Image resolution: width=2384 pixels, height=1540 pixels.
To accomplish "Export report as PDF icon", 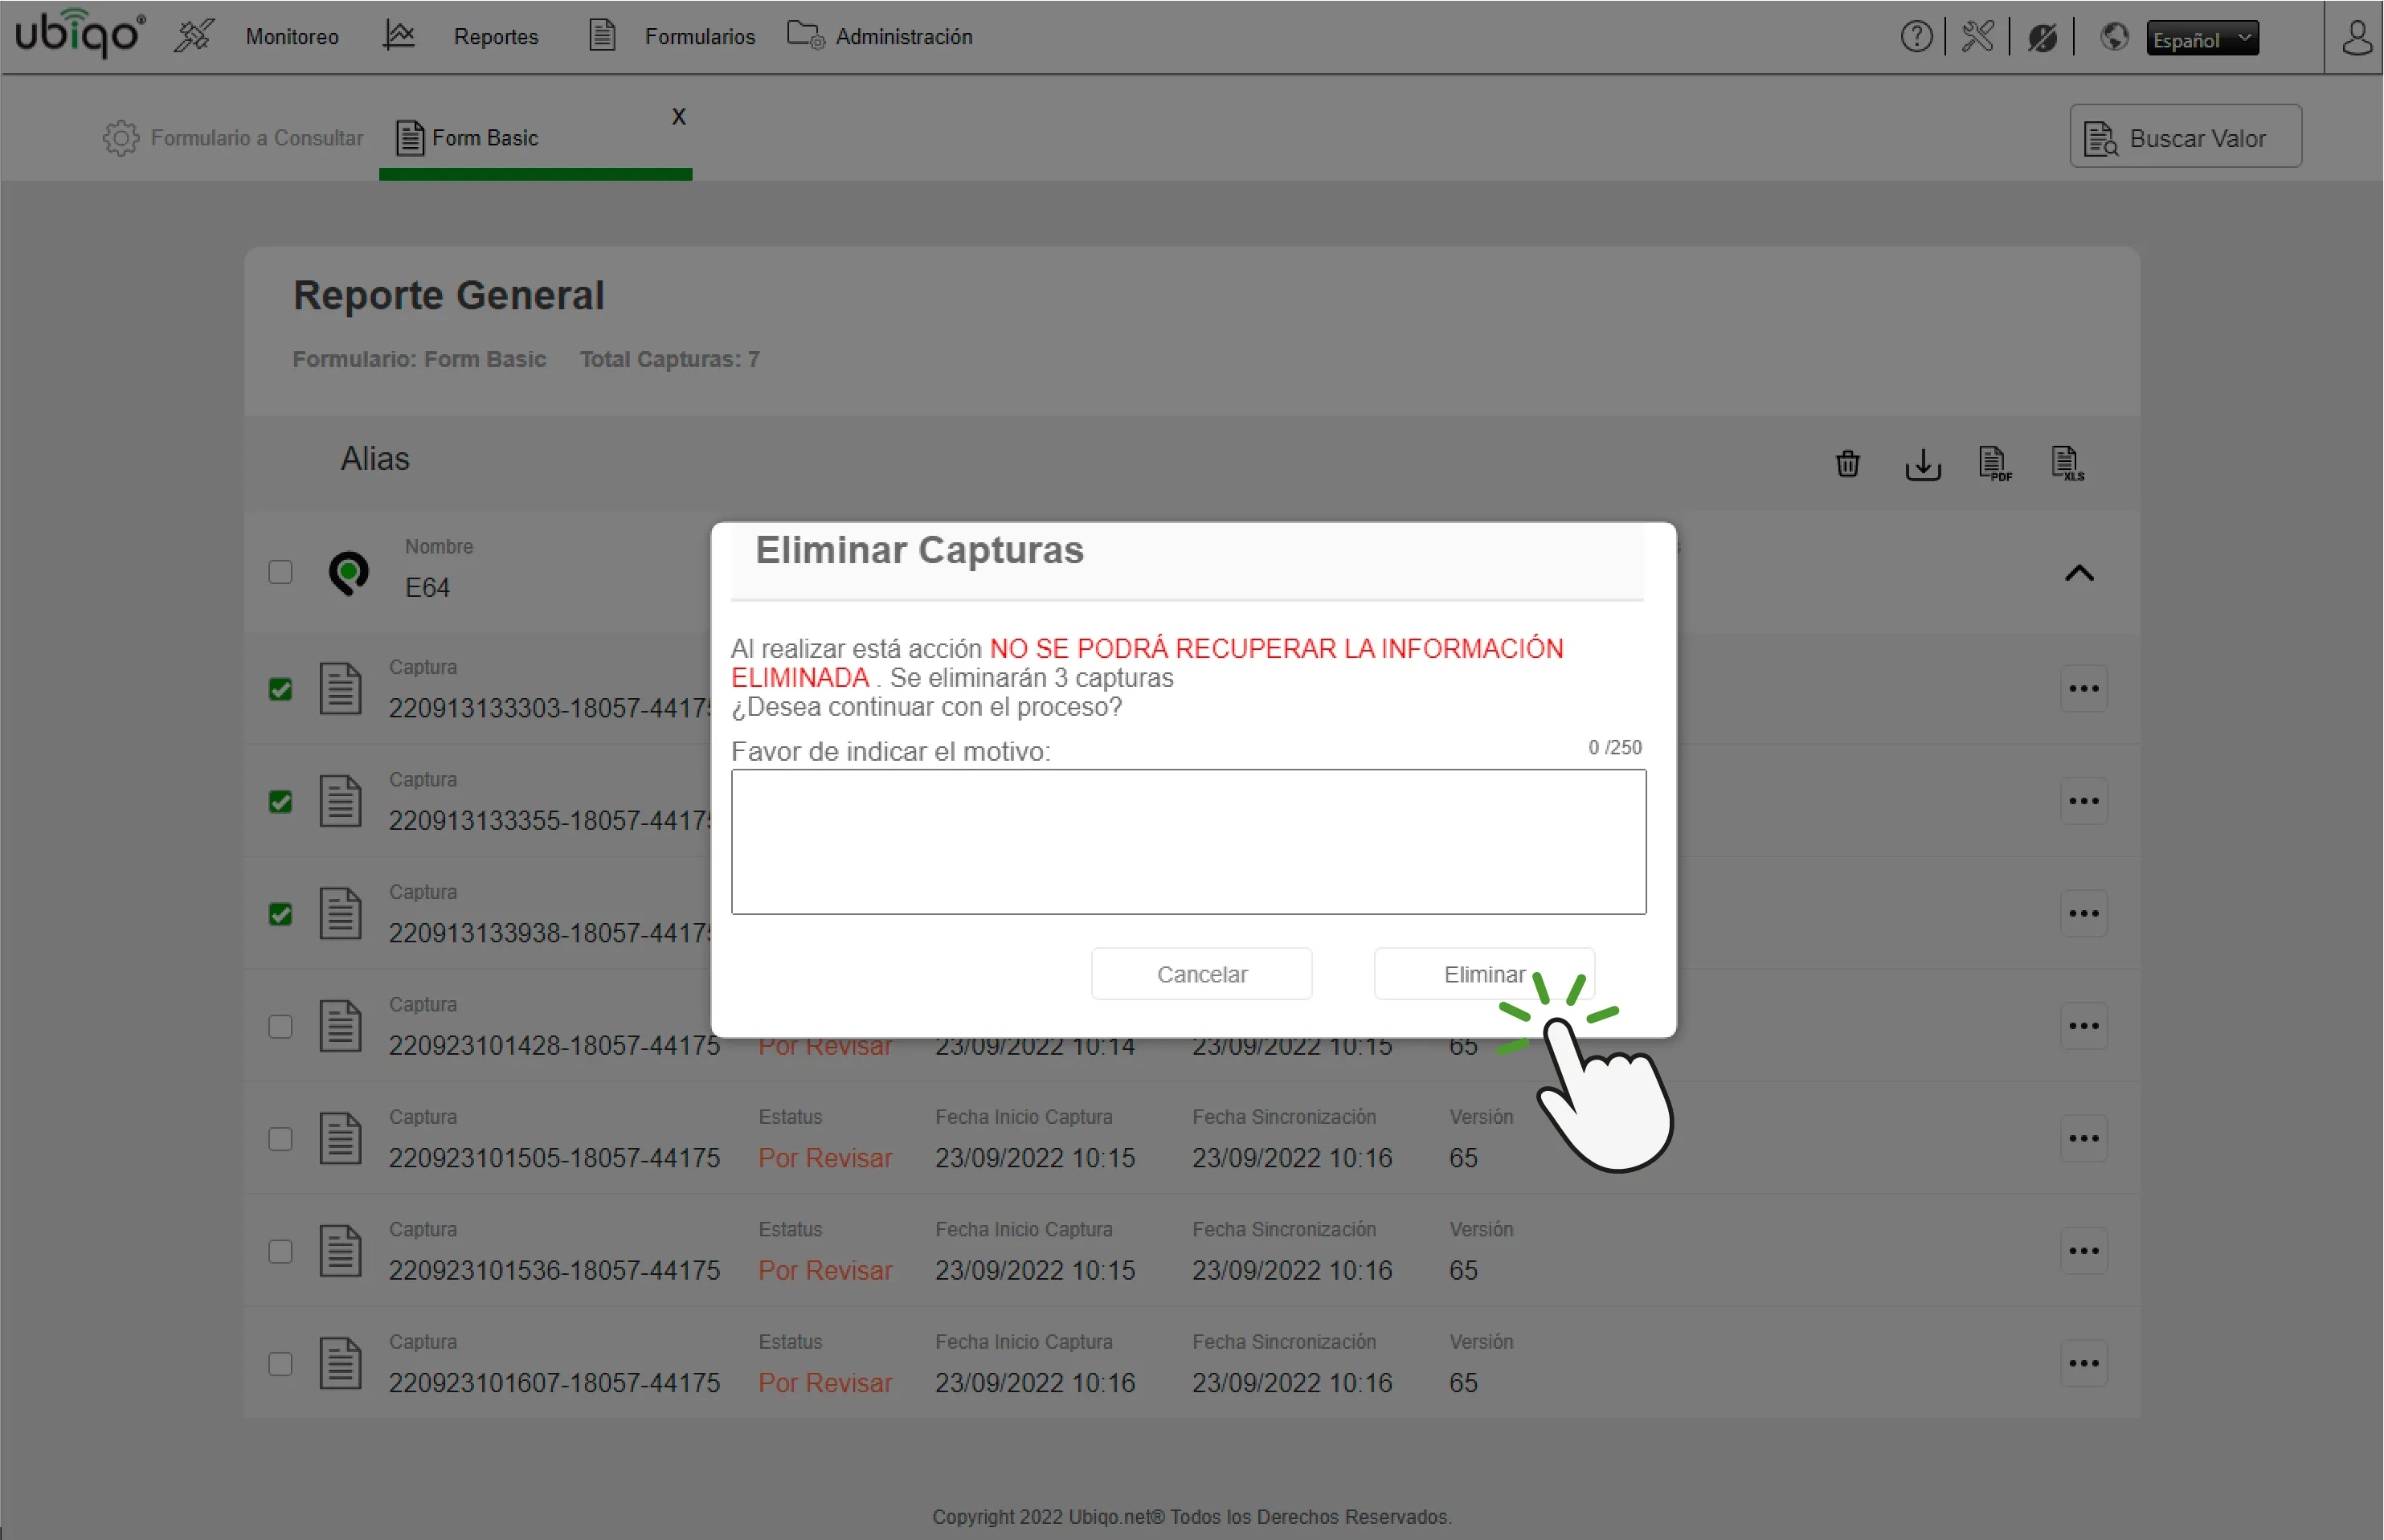I will point(1995,464).
